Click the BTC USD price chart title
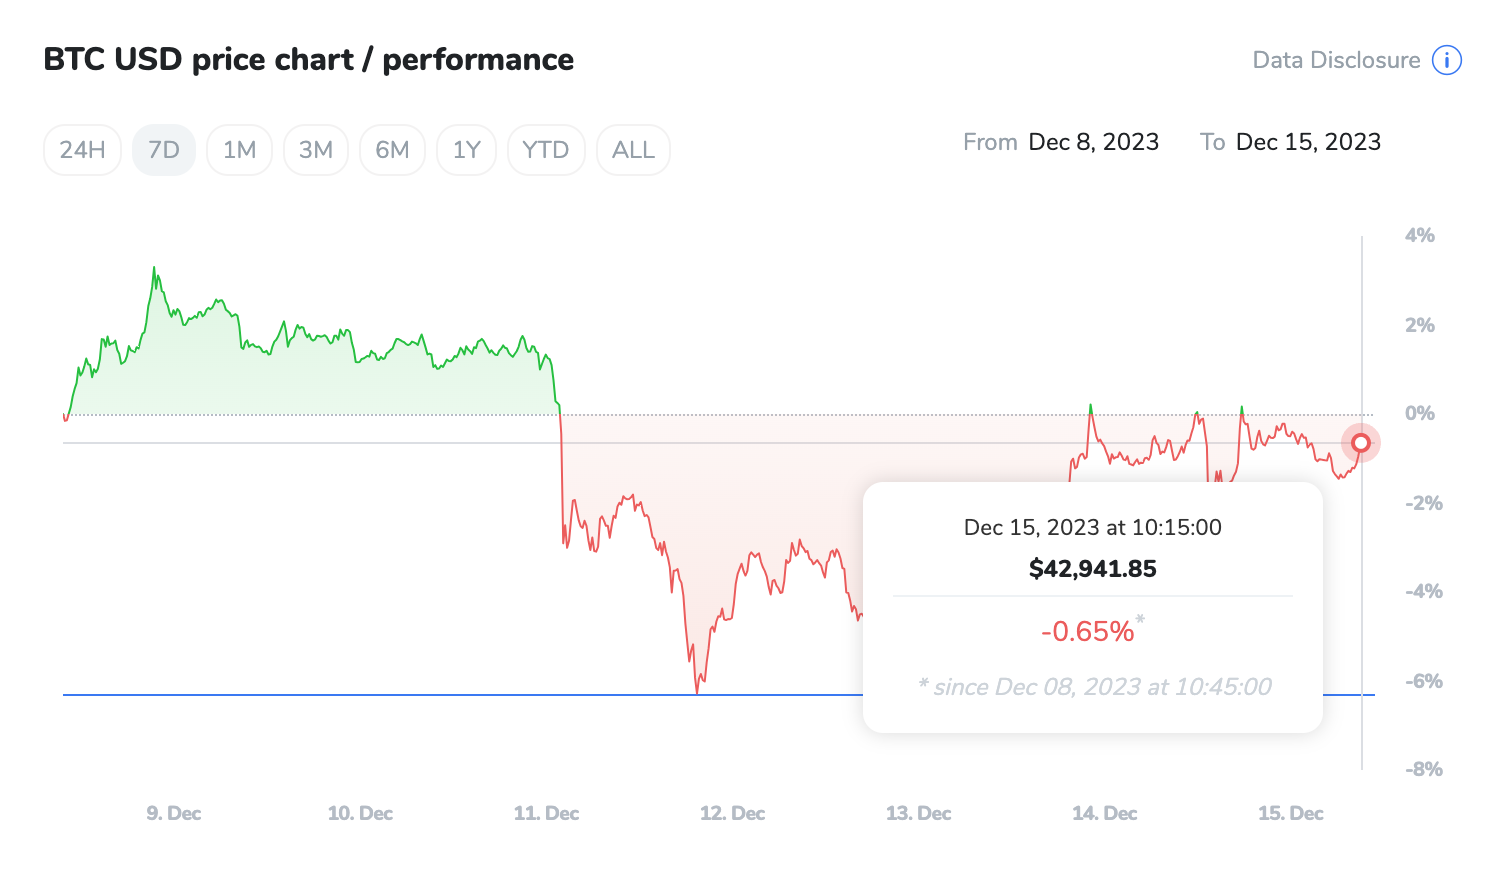Image resolution: width=1498 pixels, height=892 pixels. tap(308, 60)
